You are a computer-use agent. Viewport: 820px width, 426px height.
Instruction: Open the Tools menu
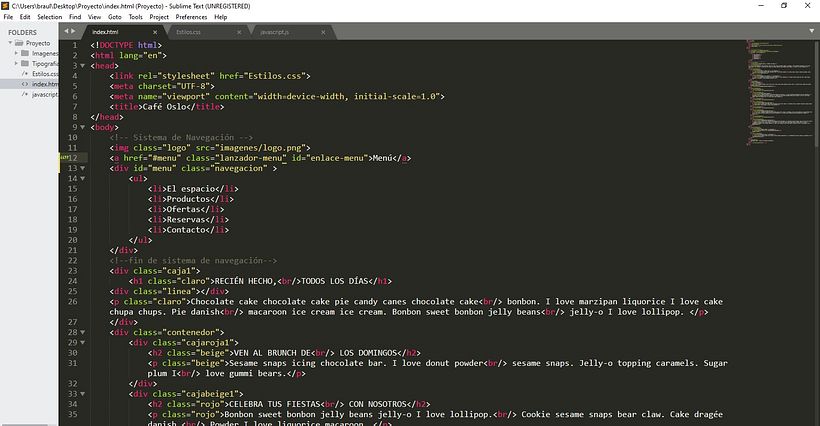click(x=136, y=17)
